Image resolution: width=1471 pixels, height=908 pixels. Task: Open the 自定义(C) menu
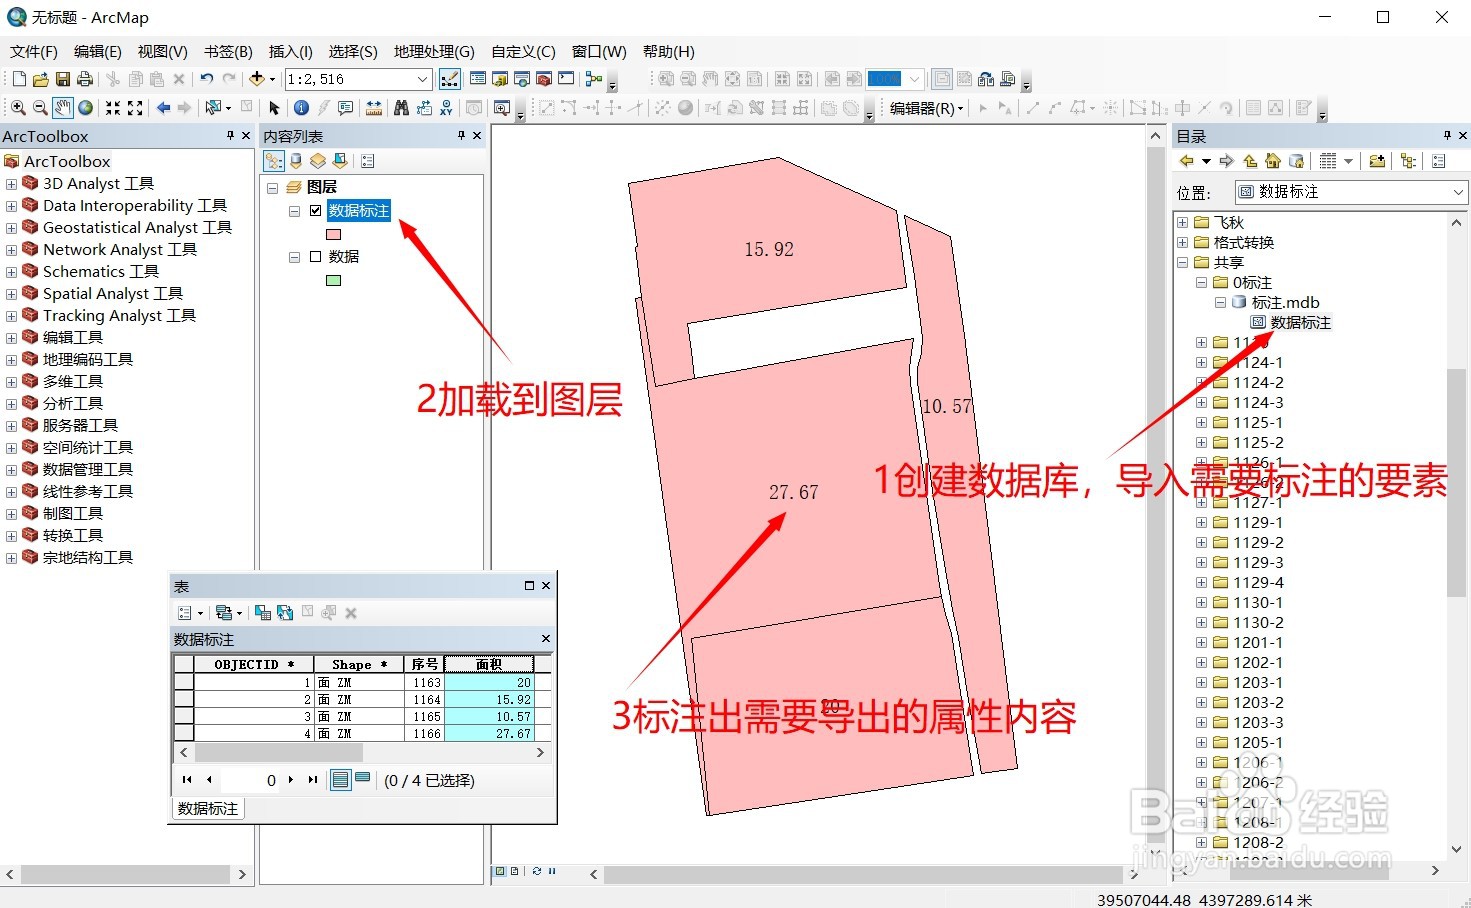click(523, 51)
